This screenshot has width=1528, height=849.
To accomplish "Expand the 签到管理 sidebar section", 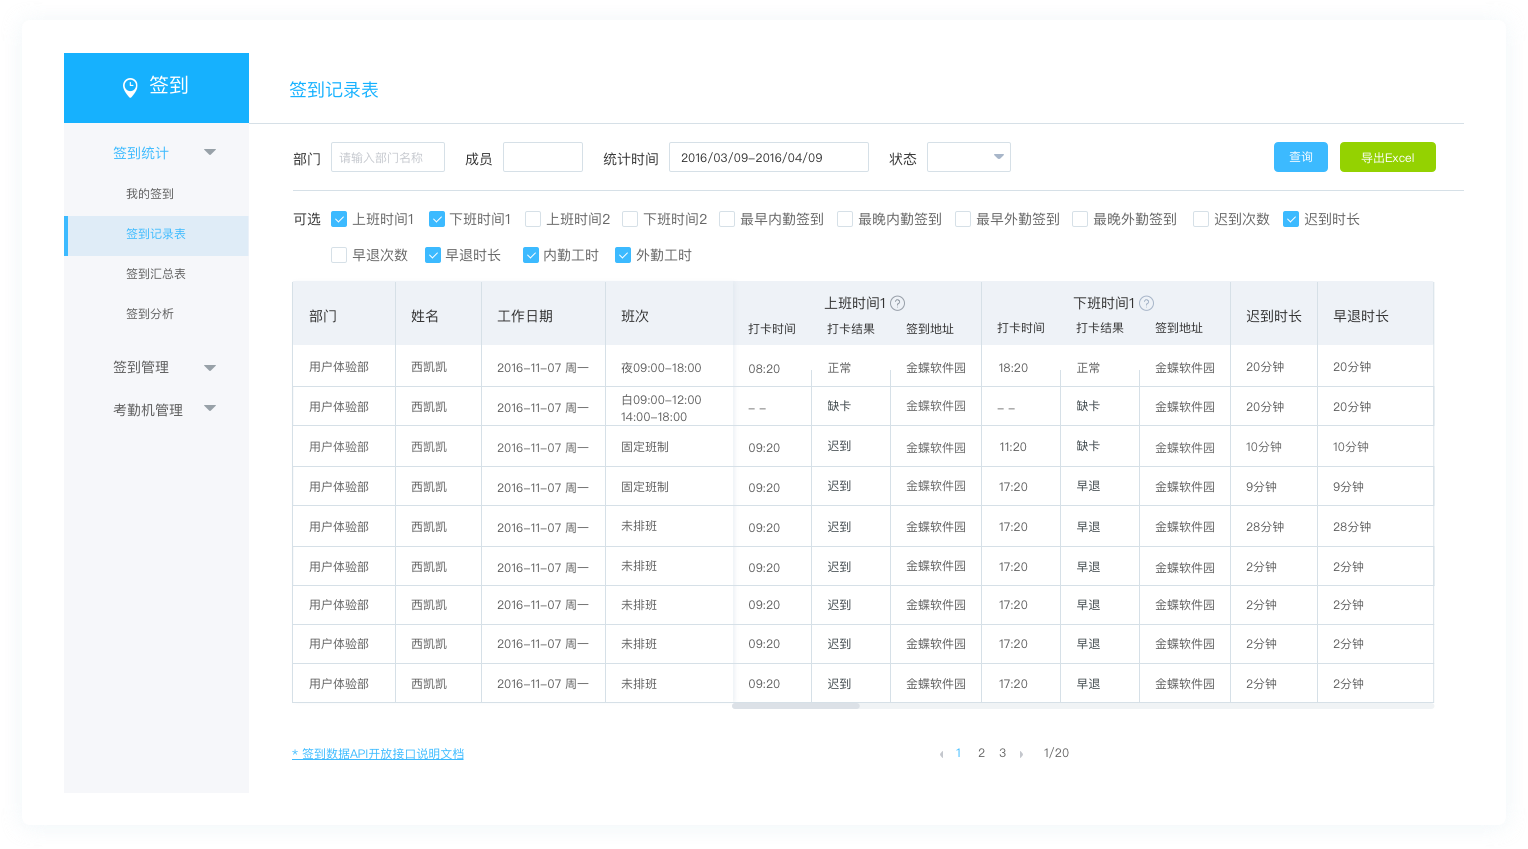I will pyautogui.click(x=210, y=368).
